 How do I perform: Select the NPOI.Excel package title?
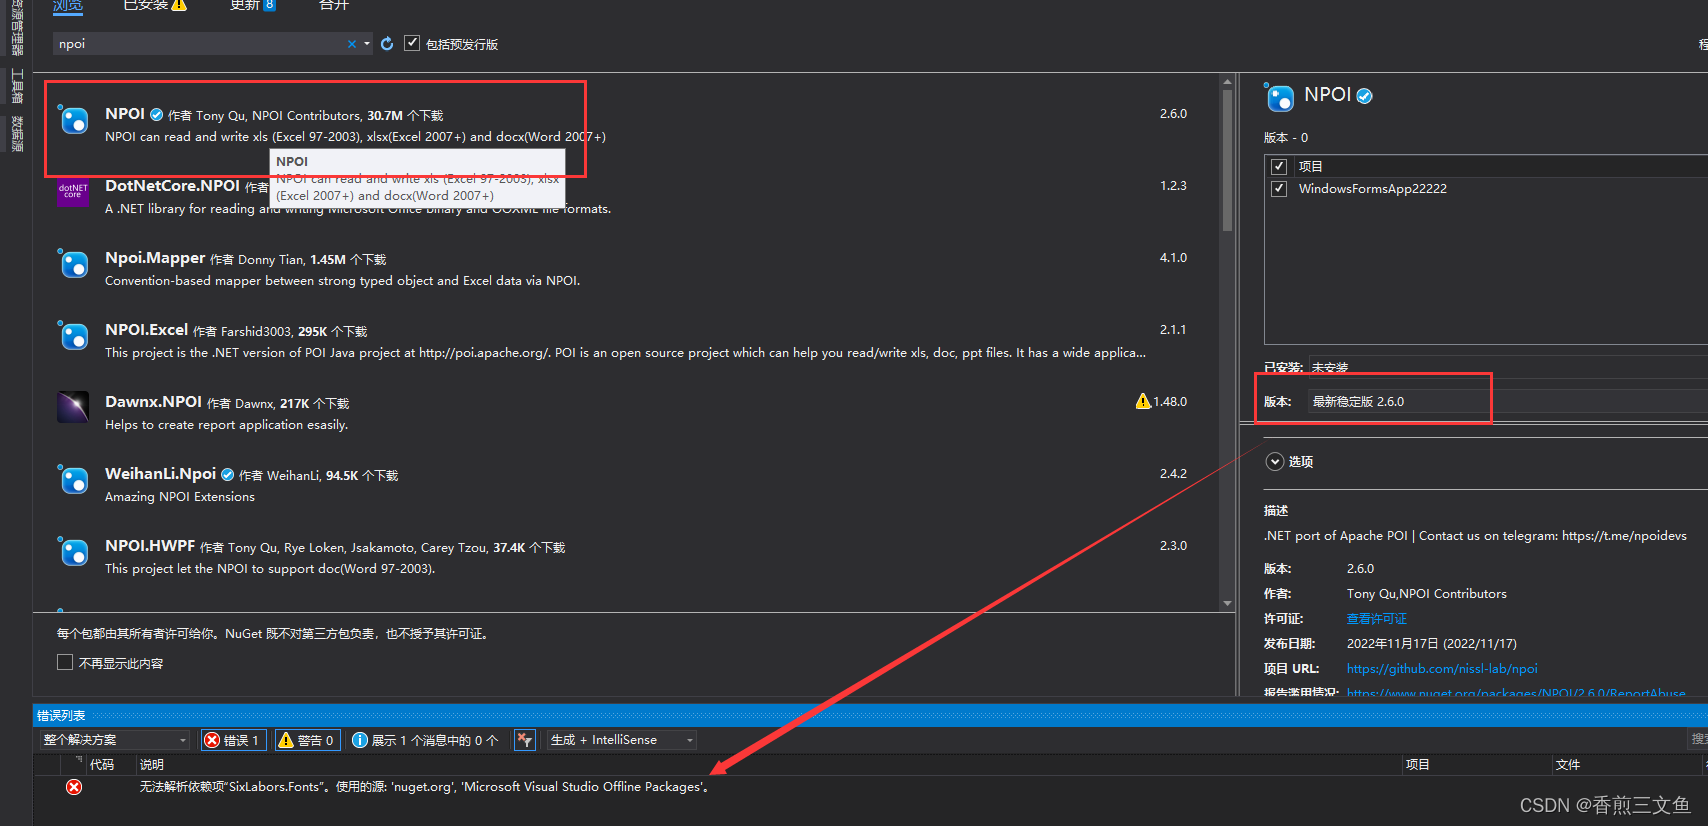[146, 329]
